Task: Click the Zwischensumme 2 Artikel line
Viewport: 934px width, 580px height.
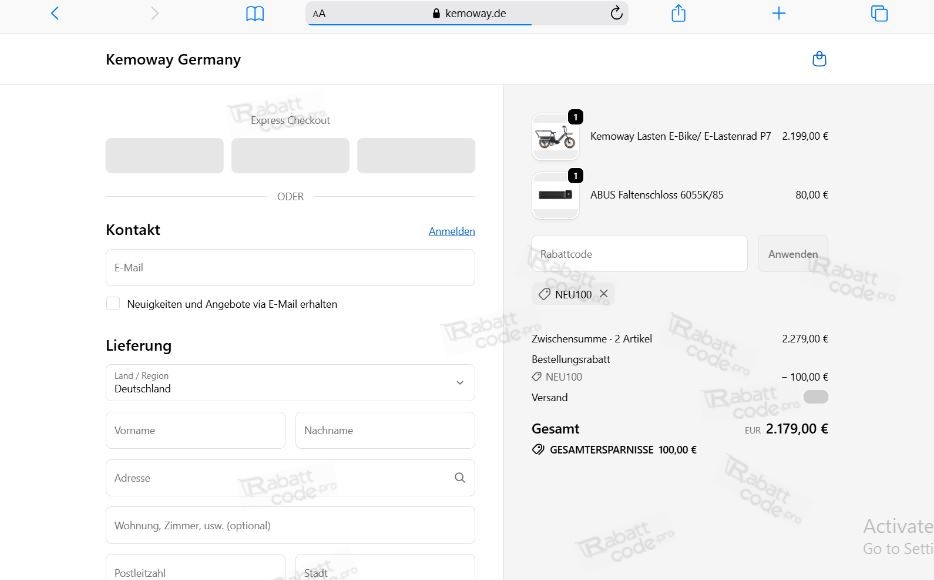Action: point(680,338)
